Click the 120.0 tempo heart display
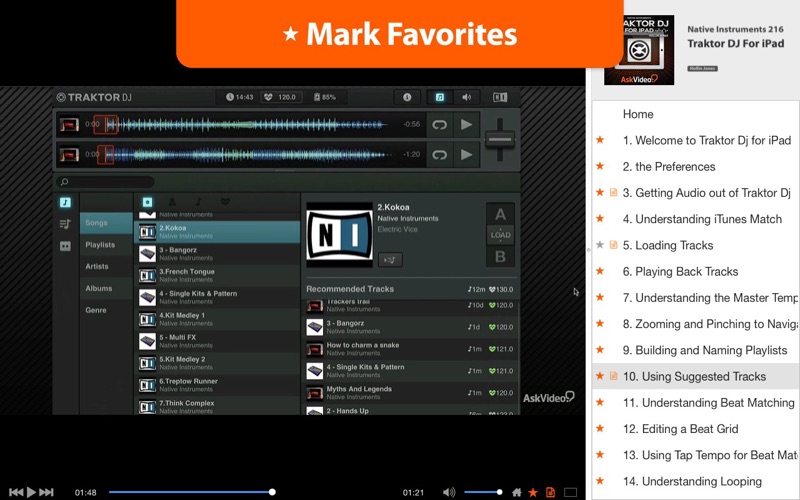 (x=282, y=97)
